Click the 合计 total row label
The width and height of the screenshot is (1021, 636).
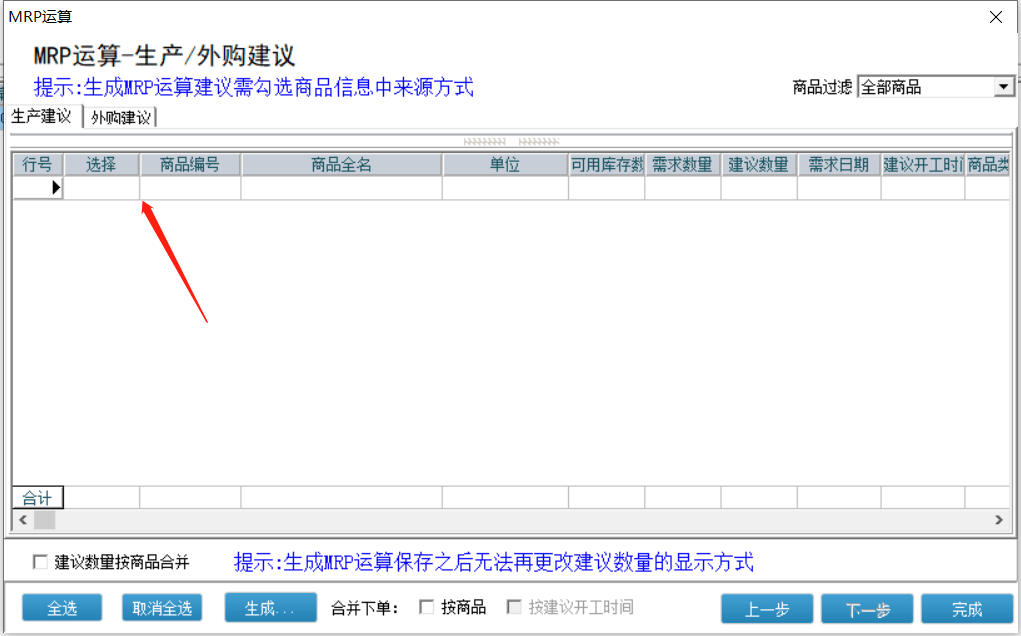(x=38, y=498)
